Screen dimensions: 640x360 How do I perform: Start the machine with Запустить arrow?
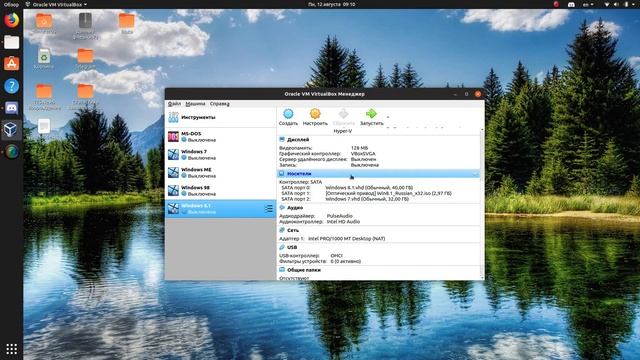pyautogui.click(x=371, y=114)
